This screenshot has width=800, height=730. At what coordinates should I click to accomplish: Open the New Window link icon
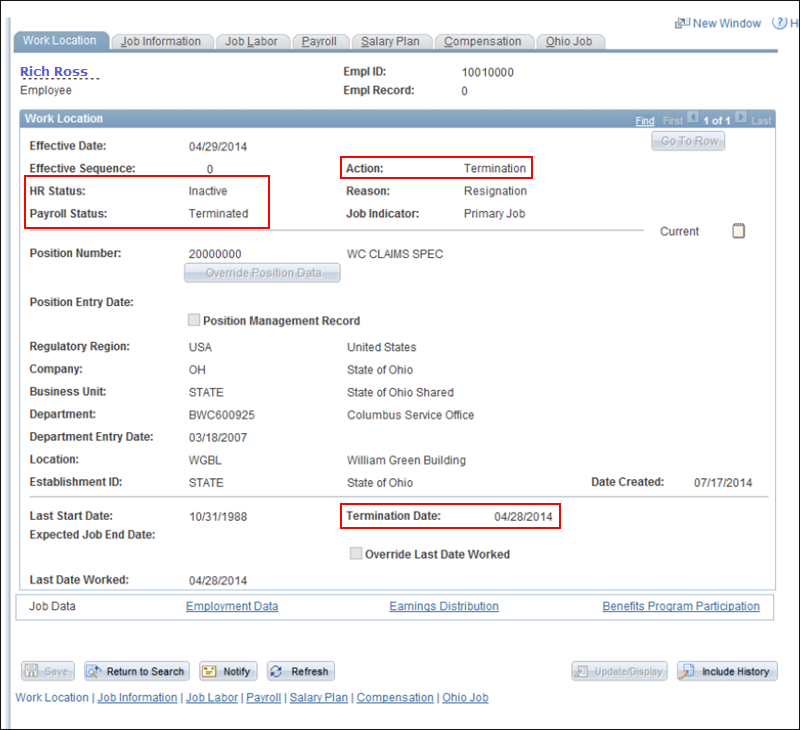(x=683, y=23)
